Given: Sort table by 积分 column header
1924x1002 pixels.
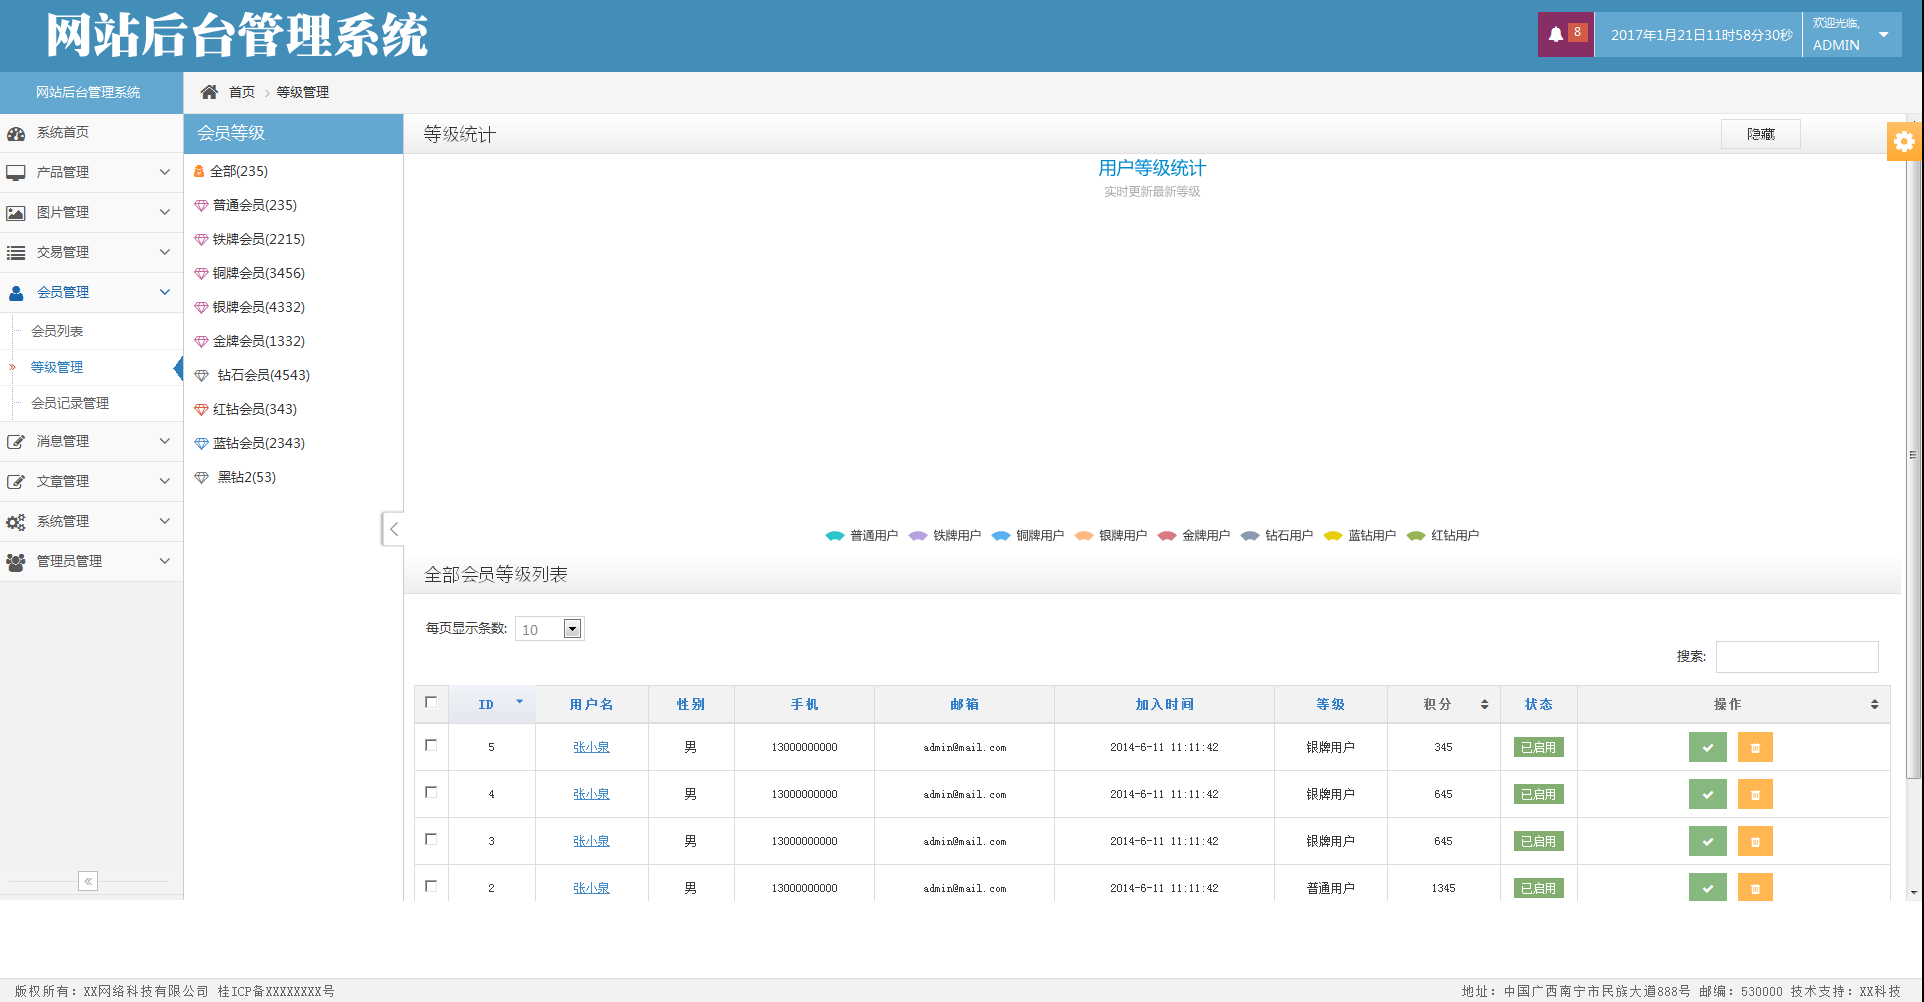Looking at the screenshot, I should click(1443, 704).
